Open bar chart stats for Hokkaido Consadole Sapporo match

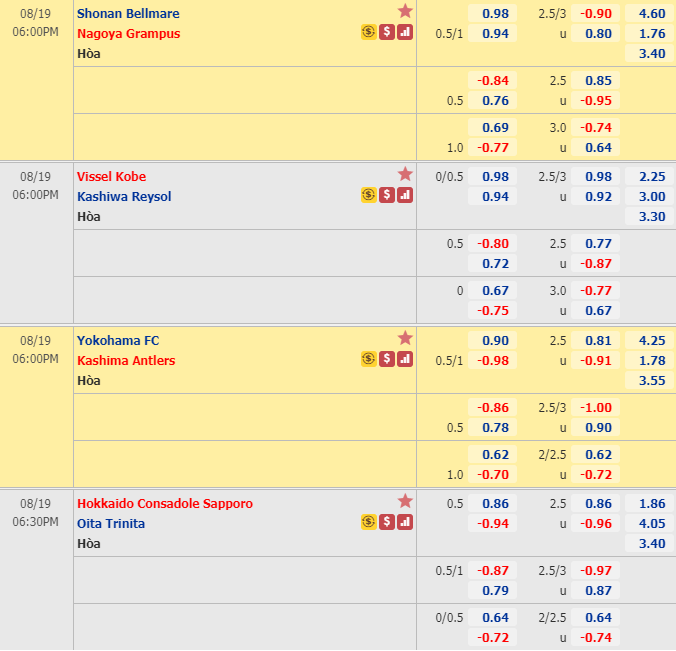coord(405,522)
